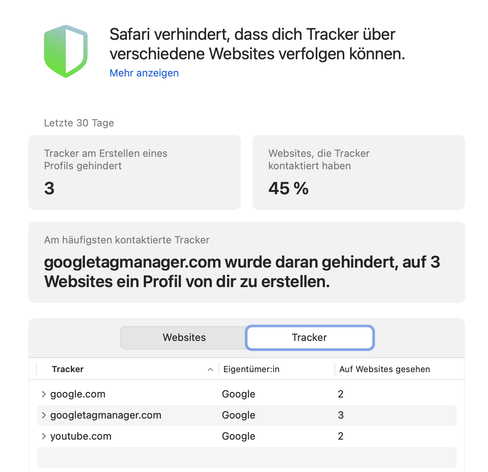The width and height of the screenshot is (488, 472).
Task: Expand the google.com tracker row
Action: 43,394
